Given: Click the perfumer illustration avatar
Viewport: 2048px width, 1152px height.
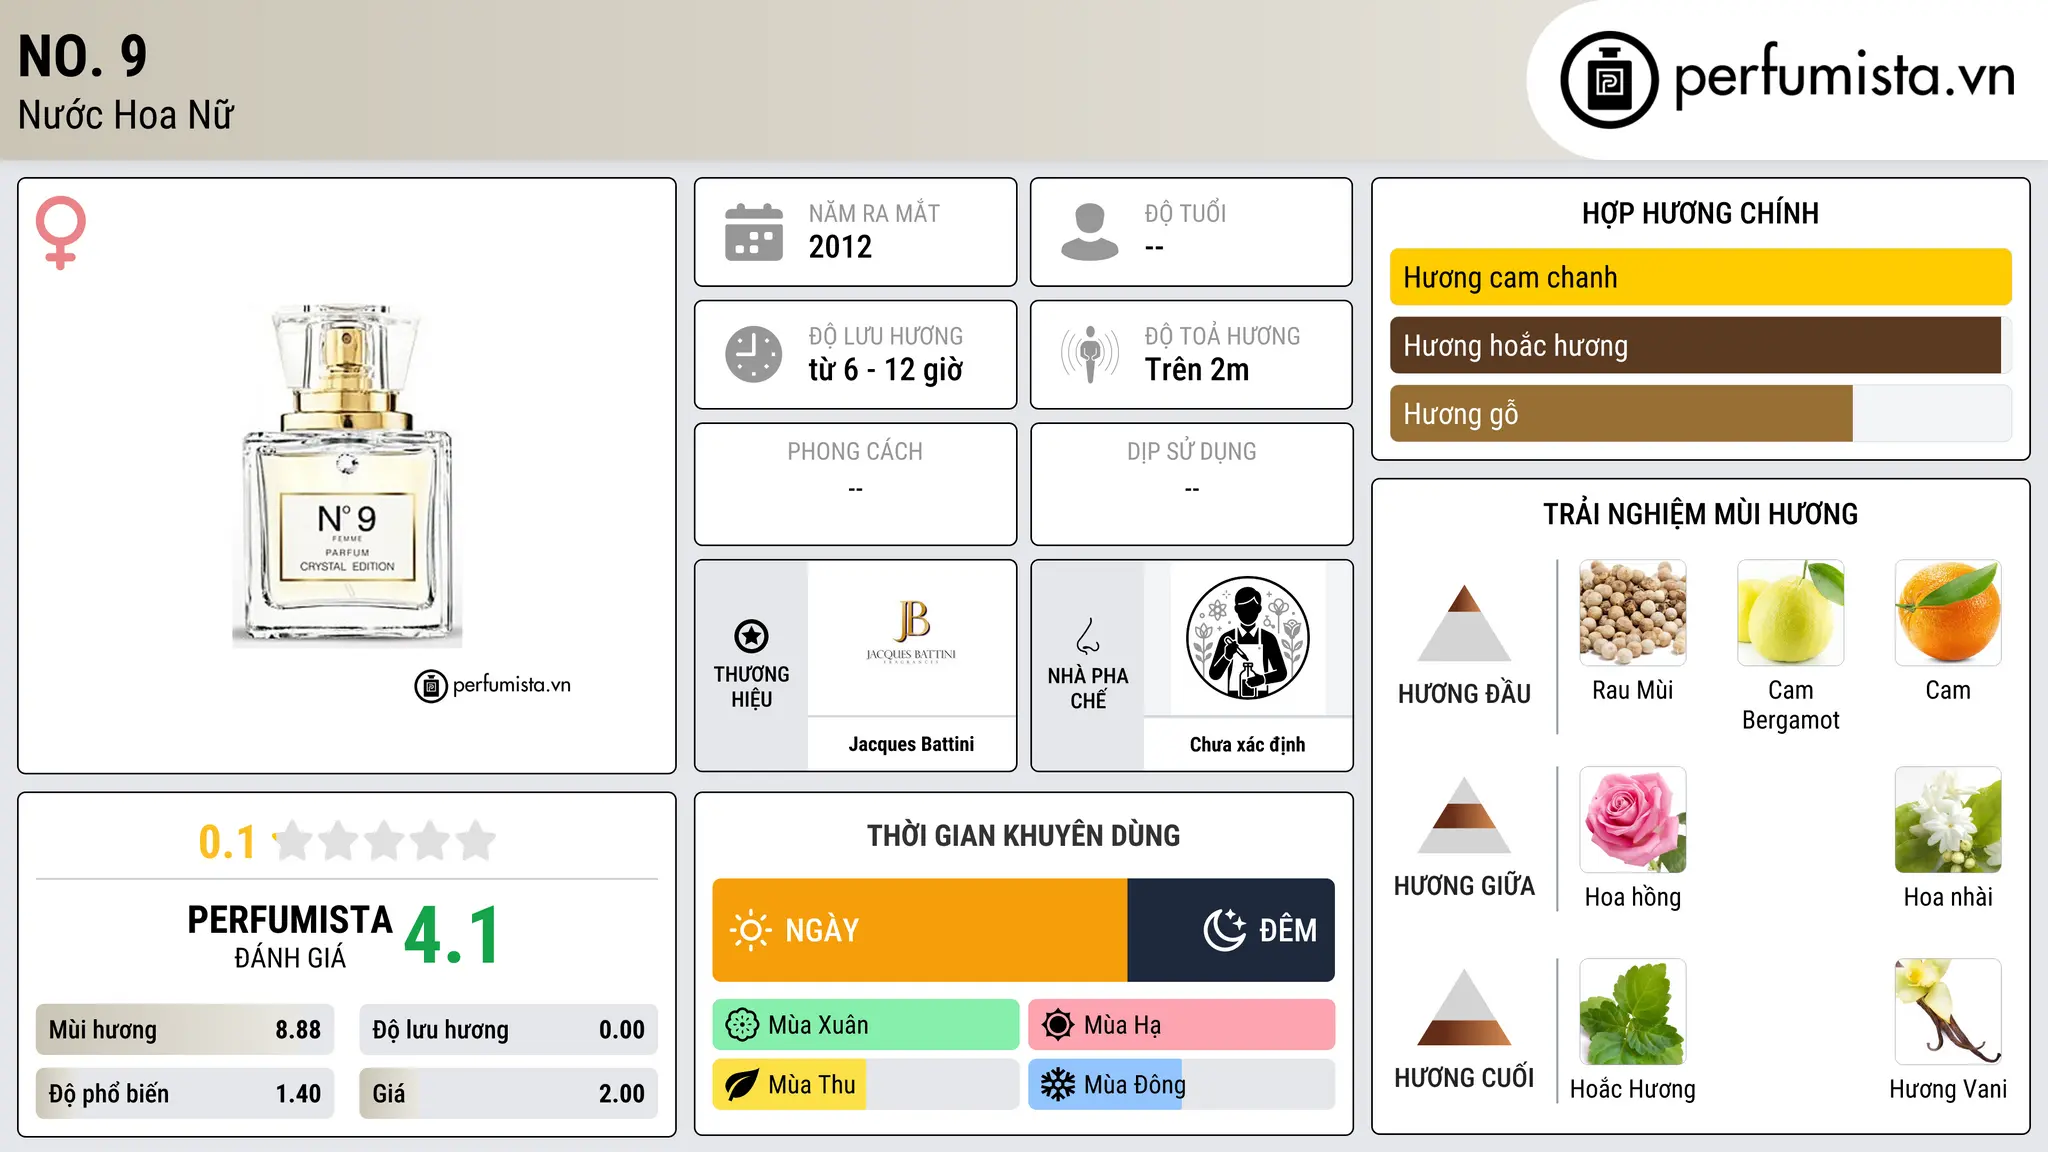Looking at the screenshot, I should [x=1247, y=638].
